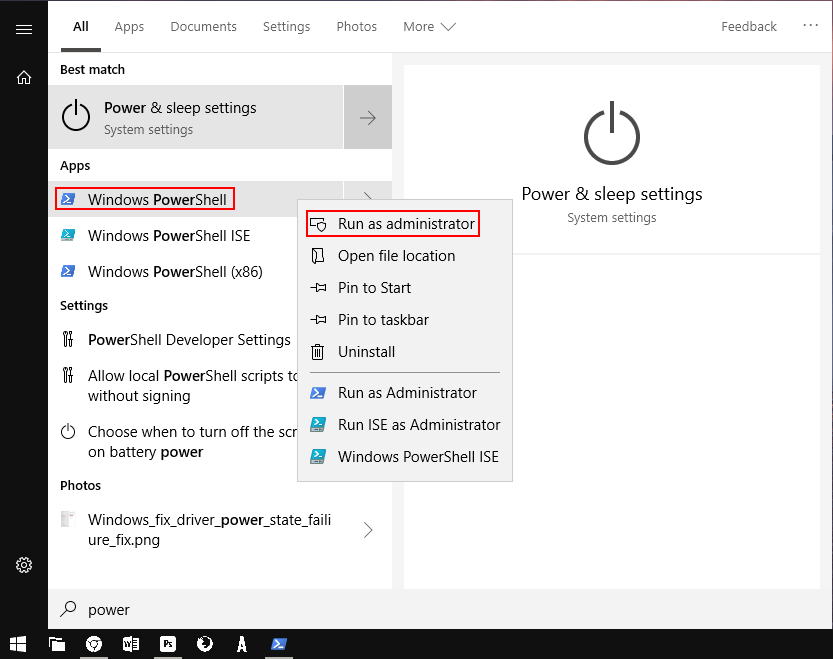The width and height of the screenshot is (833, 659).
Task: Click the image file thumbnail icon
Action: coord(68,519)
